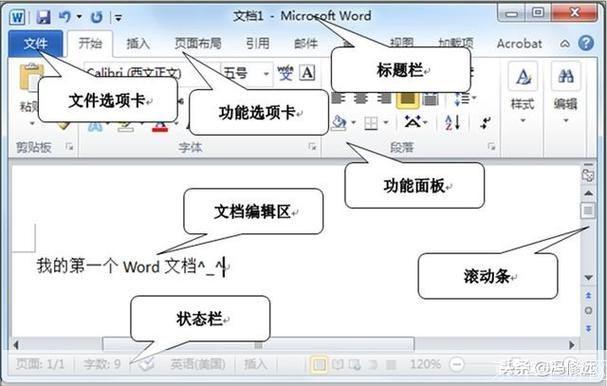Click the borders grid icon
This screenshot has height=386, width=607.
(x=371, y=123)
